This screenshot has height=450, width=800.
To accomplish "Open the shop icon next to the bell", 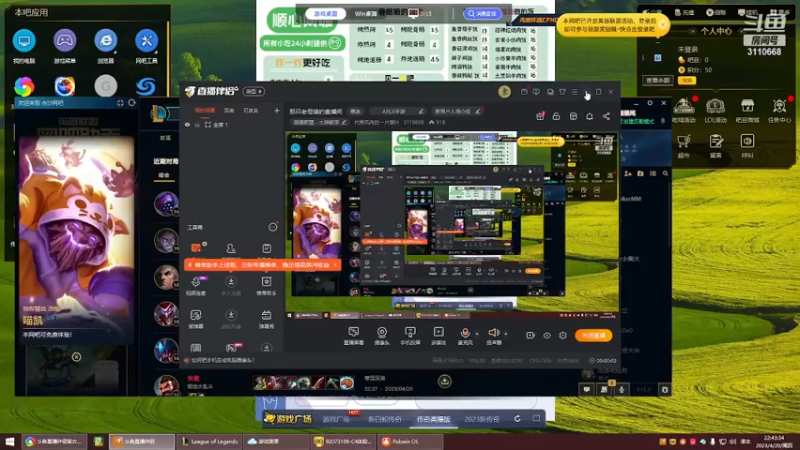I will pyautogui.click(x=573, y=116).
